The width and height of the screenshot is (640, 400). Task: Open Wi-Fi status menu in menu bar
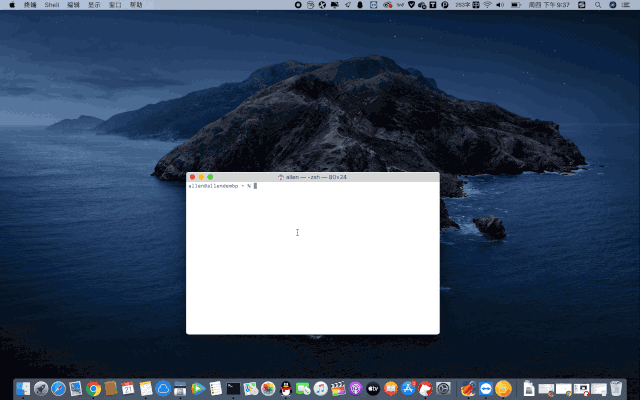(x=487, y=5)
